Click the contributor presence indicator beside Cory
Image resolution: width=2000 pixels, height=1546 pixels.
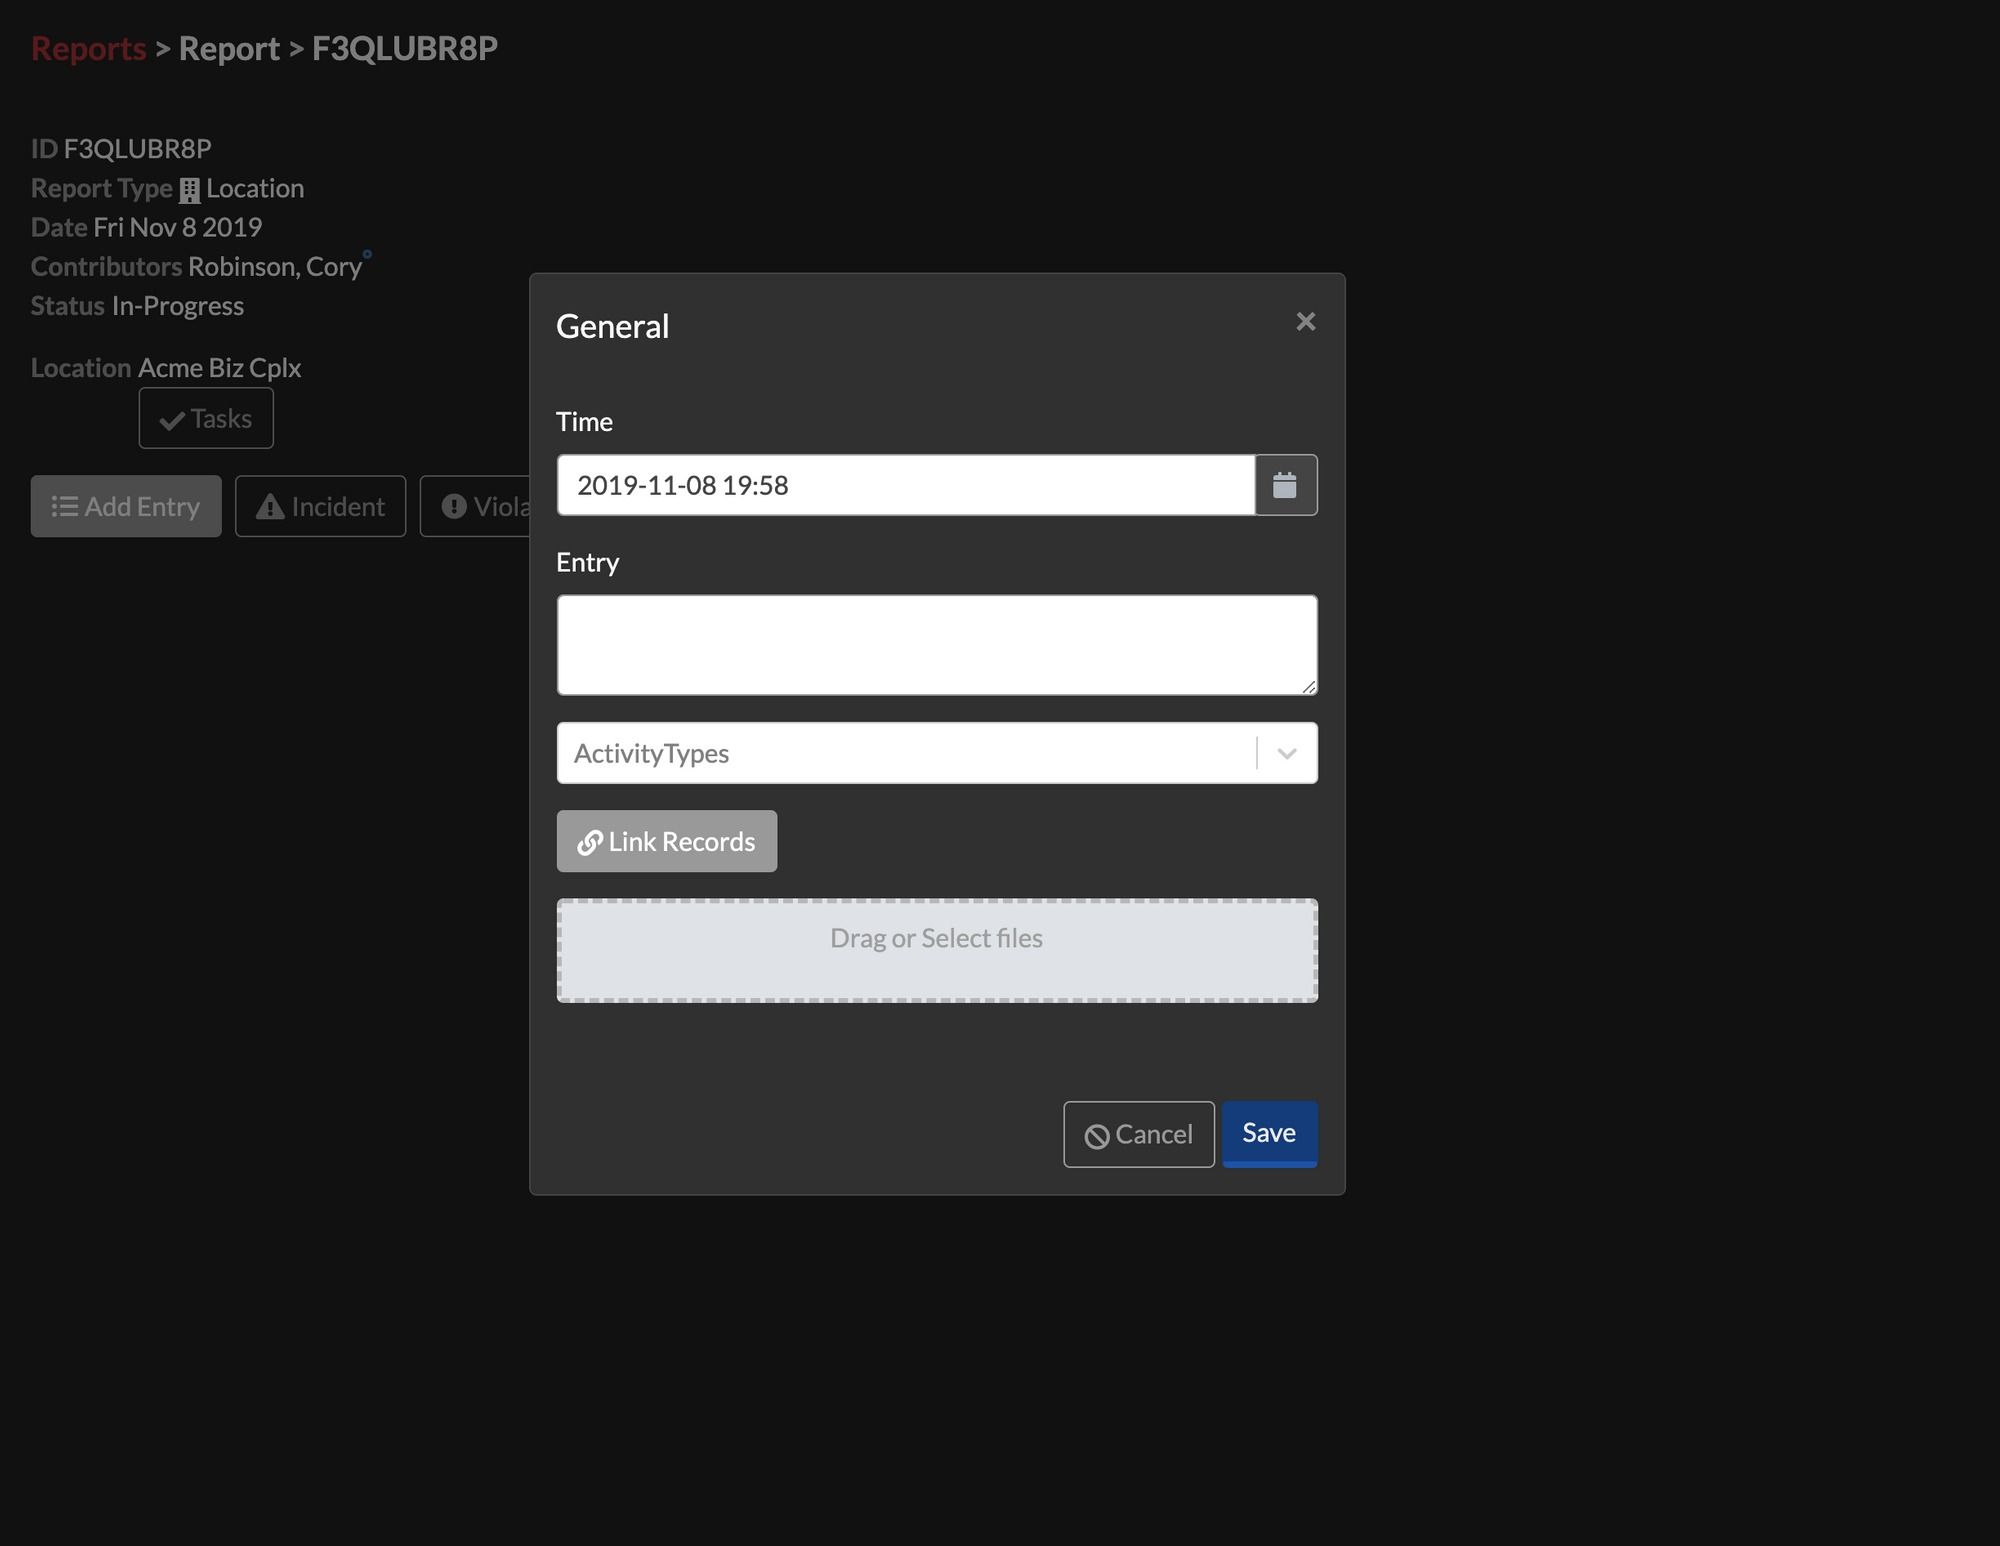coord(367,256)
